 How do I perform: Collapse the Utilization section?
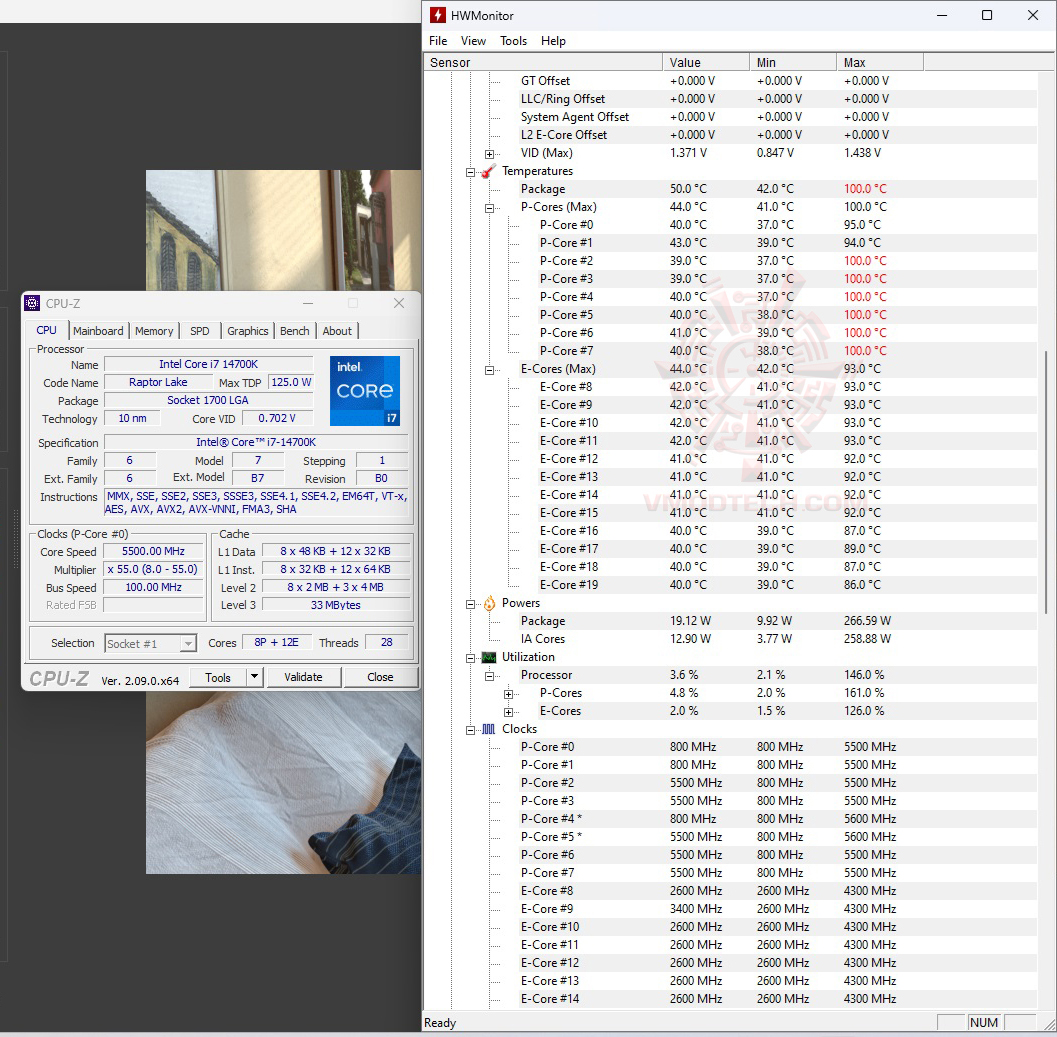(471, 658)
